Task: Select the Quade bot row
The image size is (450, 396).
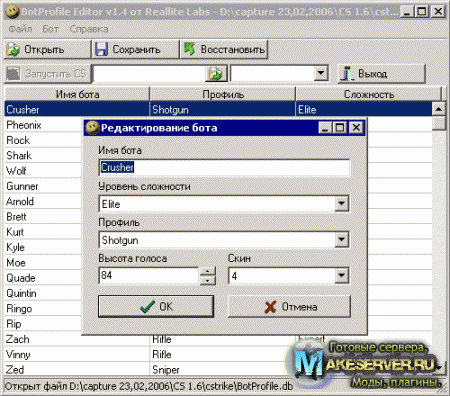Action: [43, 278]
